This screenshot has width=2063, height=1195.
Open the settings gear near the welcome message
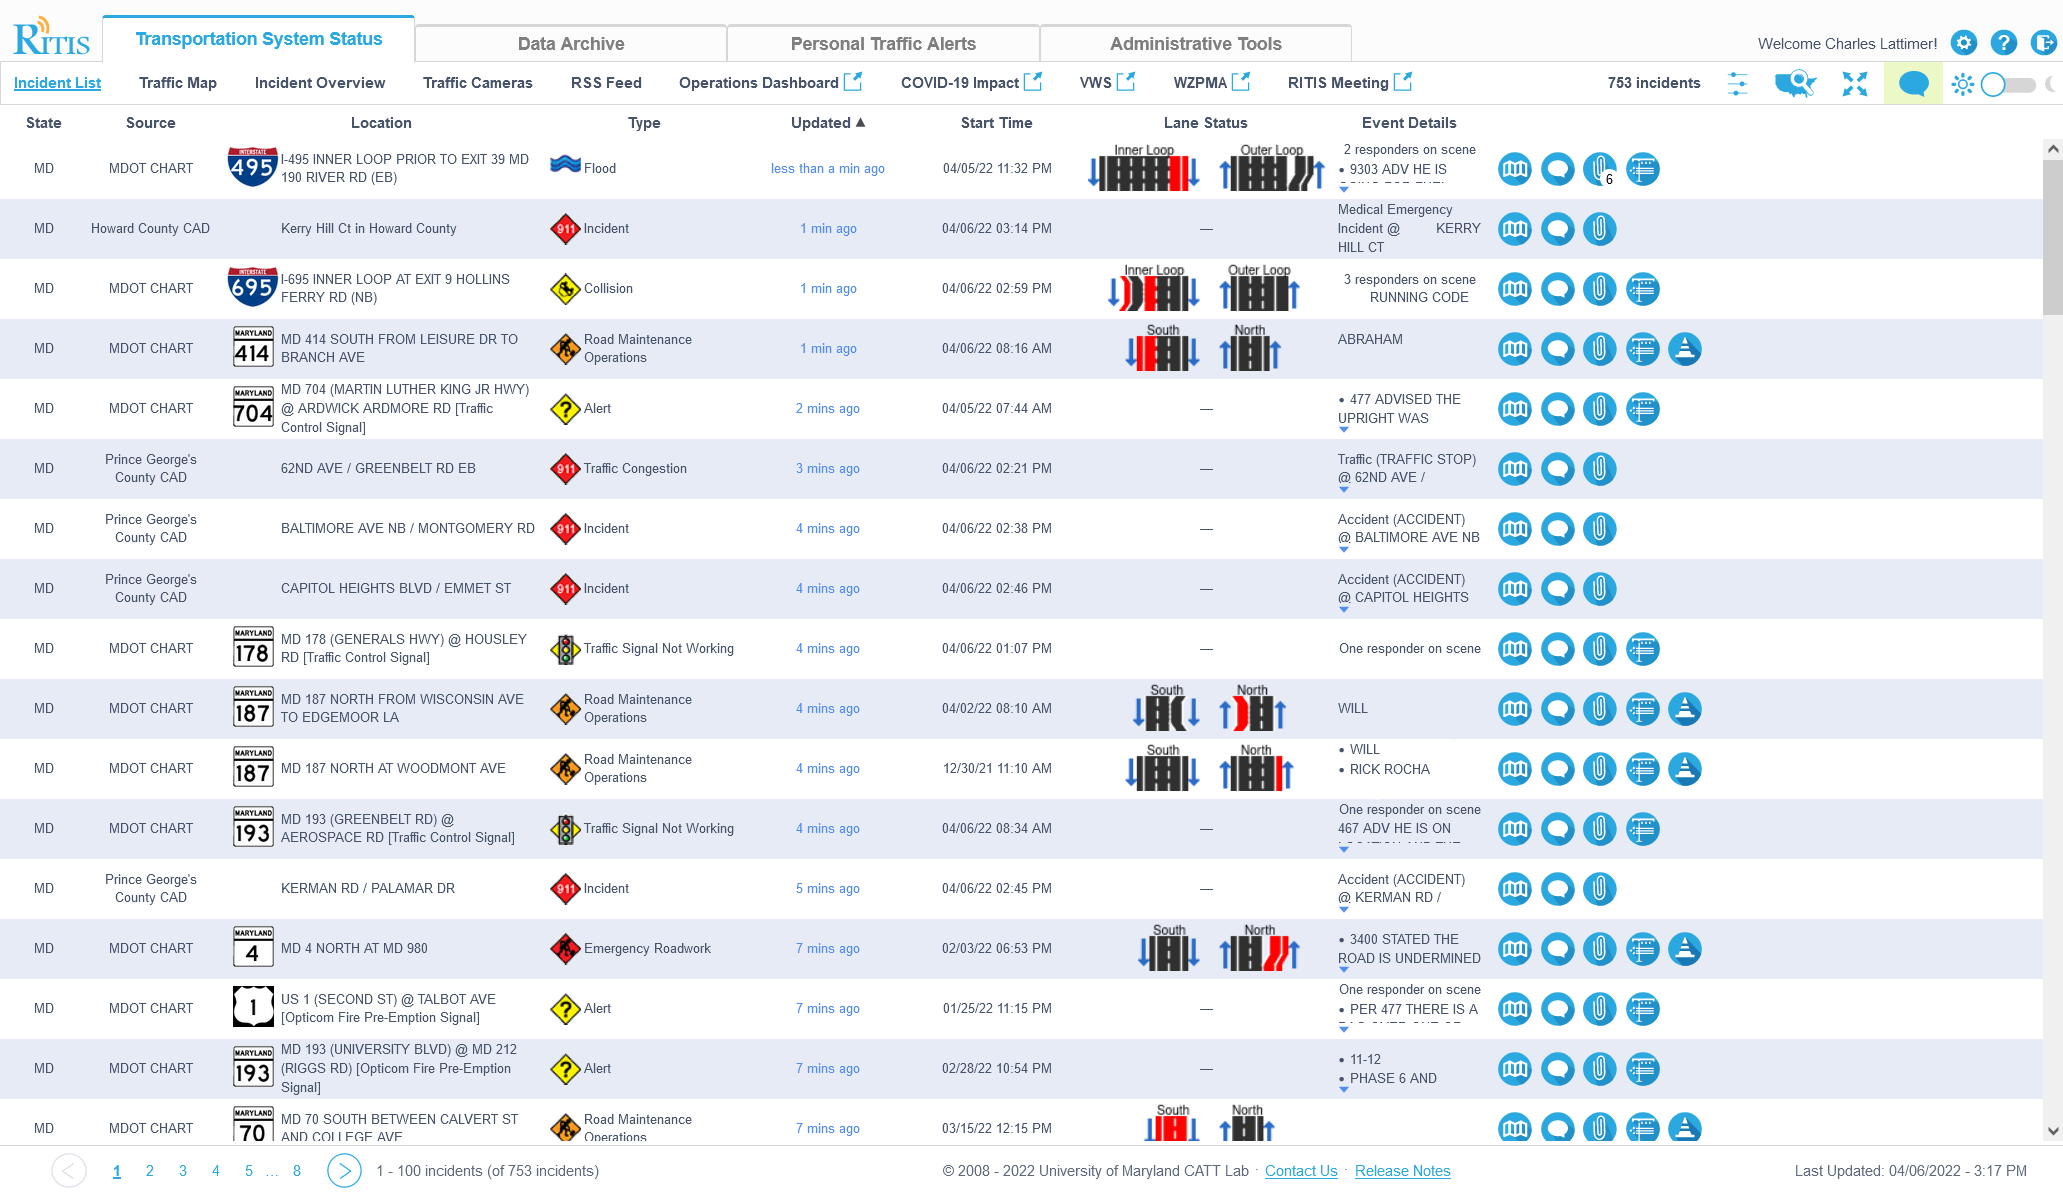[x=1963, y=43]
